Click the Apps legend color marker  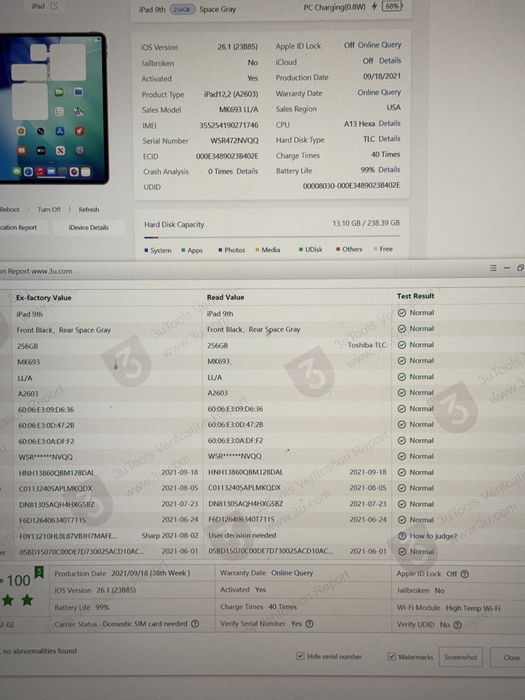pos(183,250)
